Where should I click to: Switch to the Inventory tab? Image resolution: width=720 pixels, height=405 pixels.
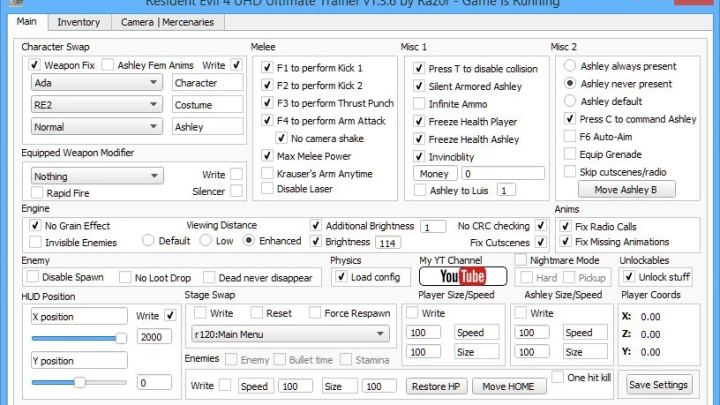click(x=78, y=22)
